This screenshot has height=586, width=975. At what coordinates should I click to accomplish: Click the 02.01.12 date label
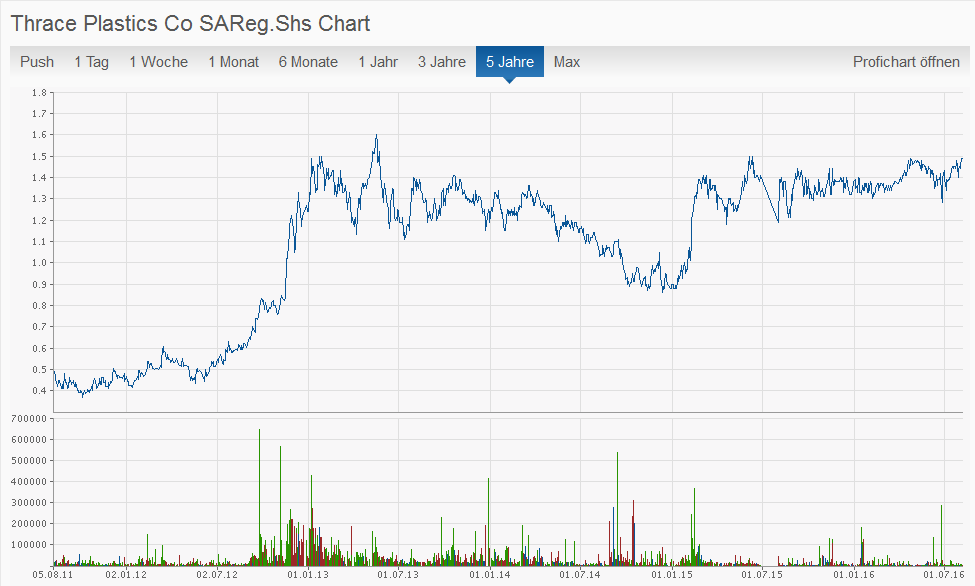126,575
